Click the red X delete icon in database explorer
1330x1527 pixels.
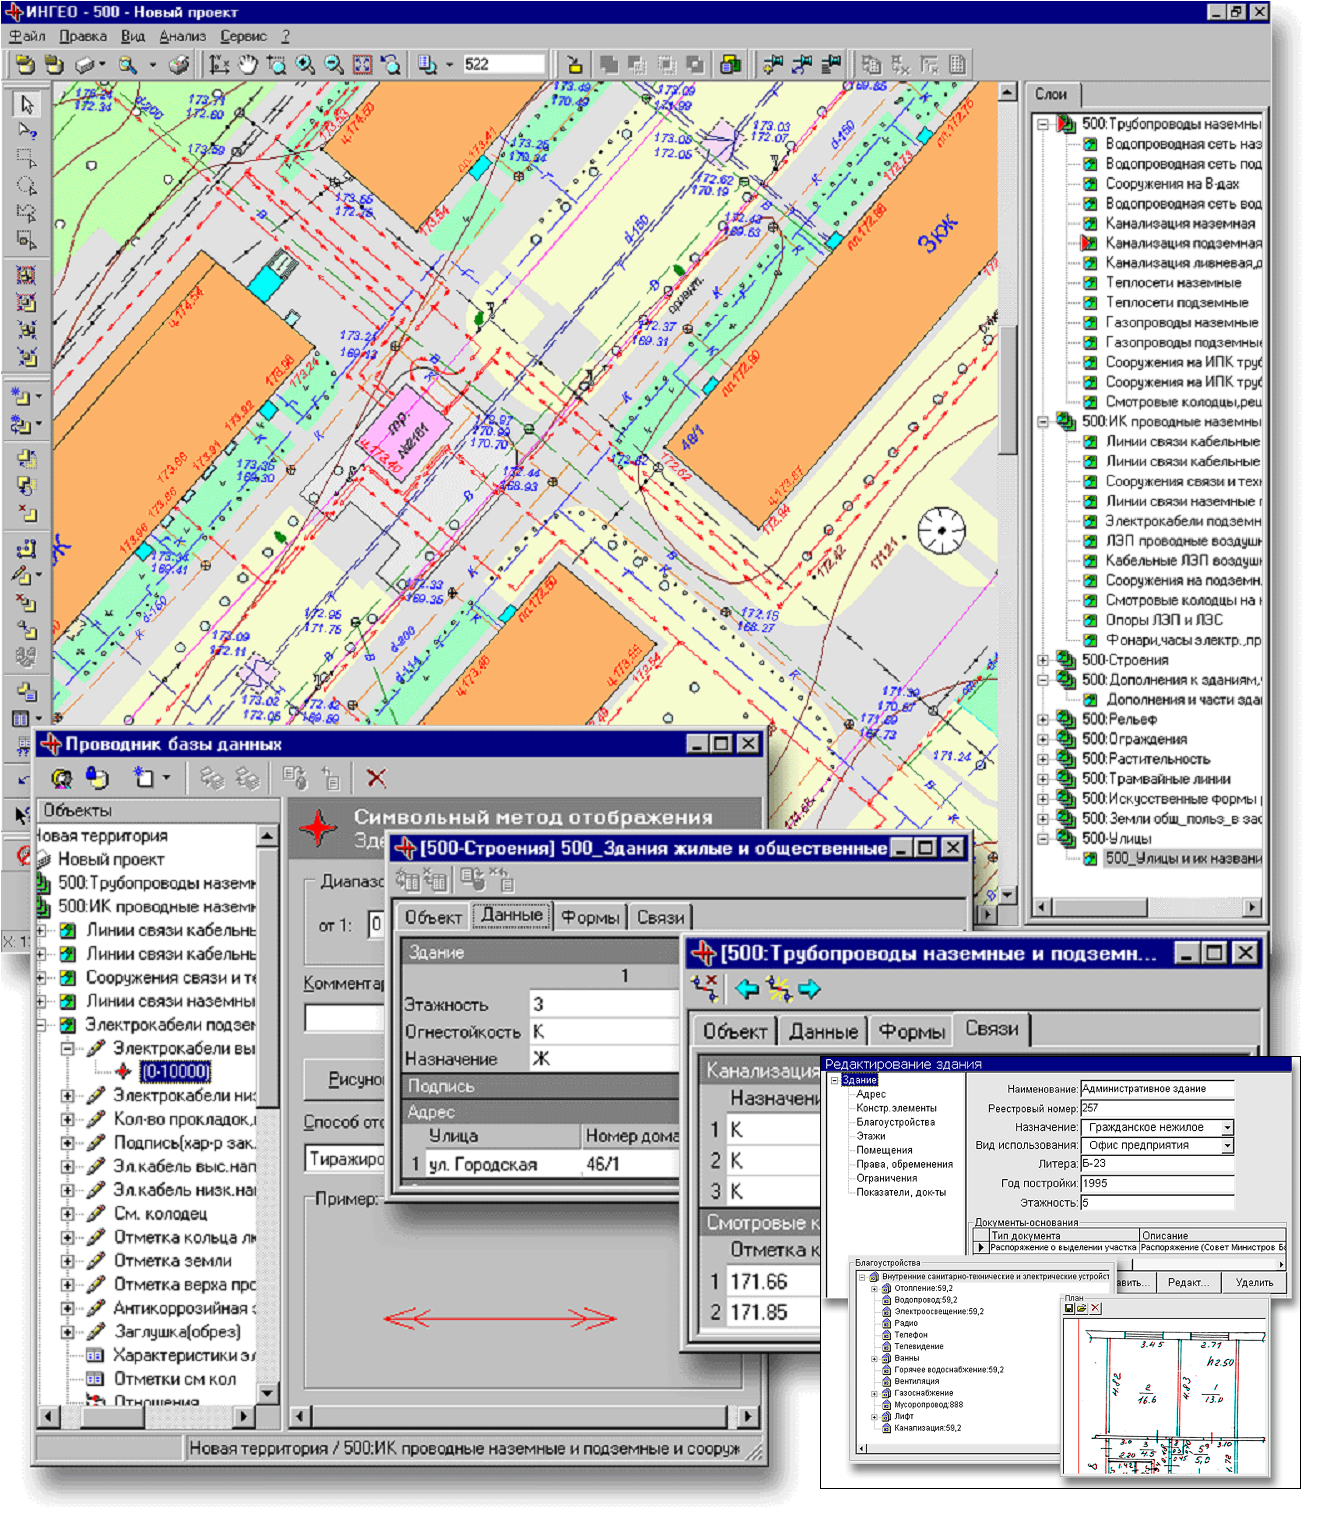376,778
